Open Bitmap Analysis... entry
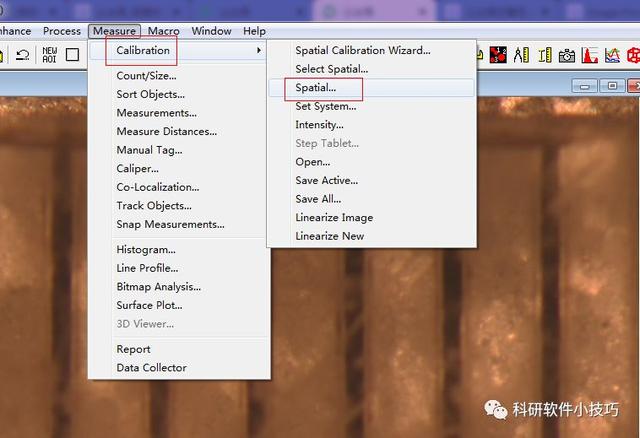 click(x=178, y=287)
